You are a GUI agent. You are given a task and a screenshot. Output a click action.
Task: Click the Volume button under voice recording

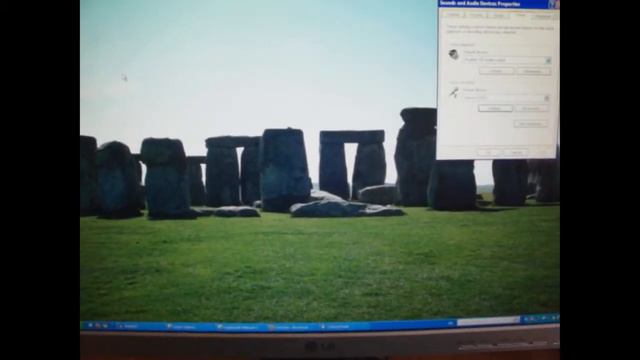click(495, 108)
